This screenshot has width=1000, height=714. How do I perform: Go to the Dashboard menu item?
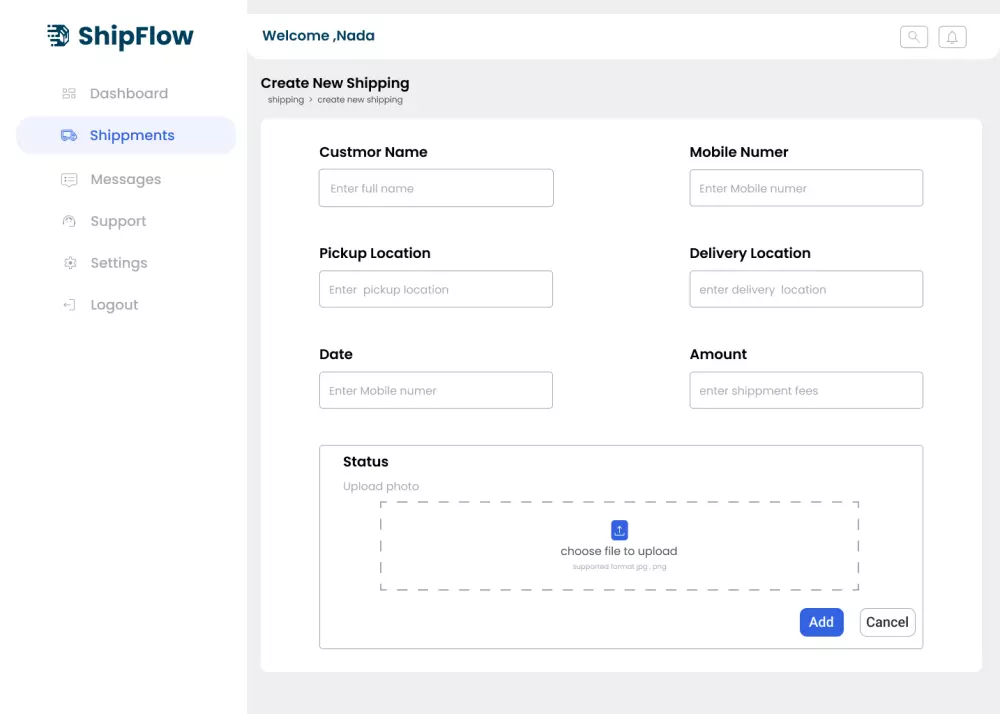[128, 94]
